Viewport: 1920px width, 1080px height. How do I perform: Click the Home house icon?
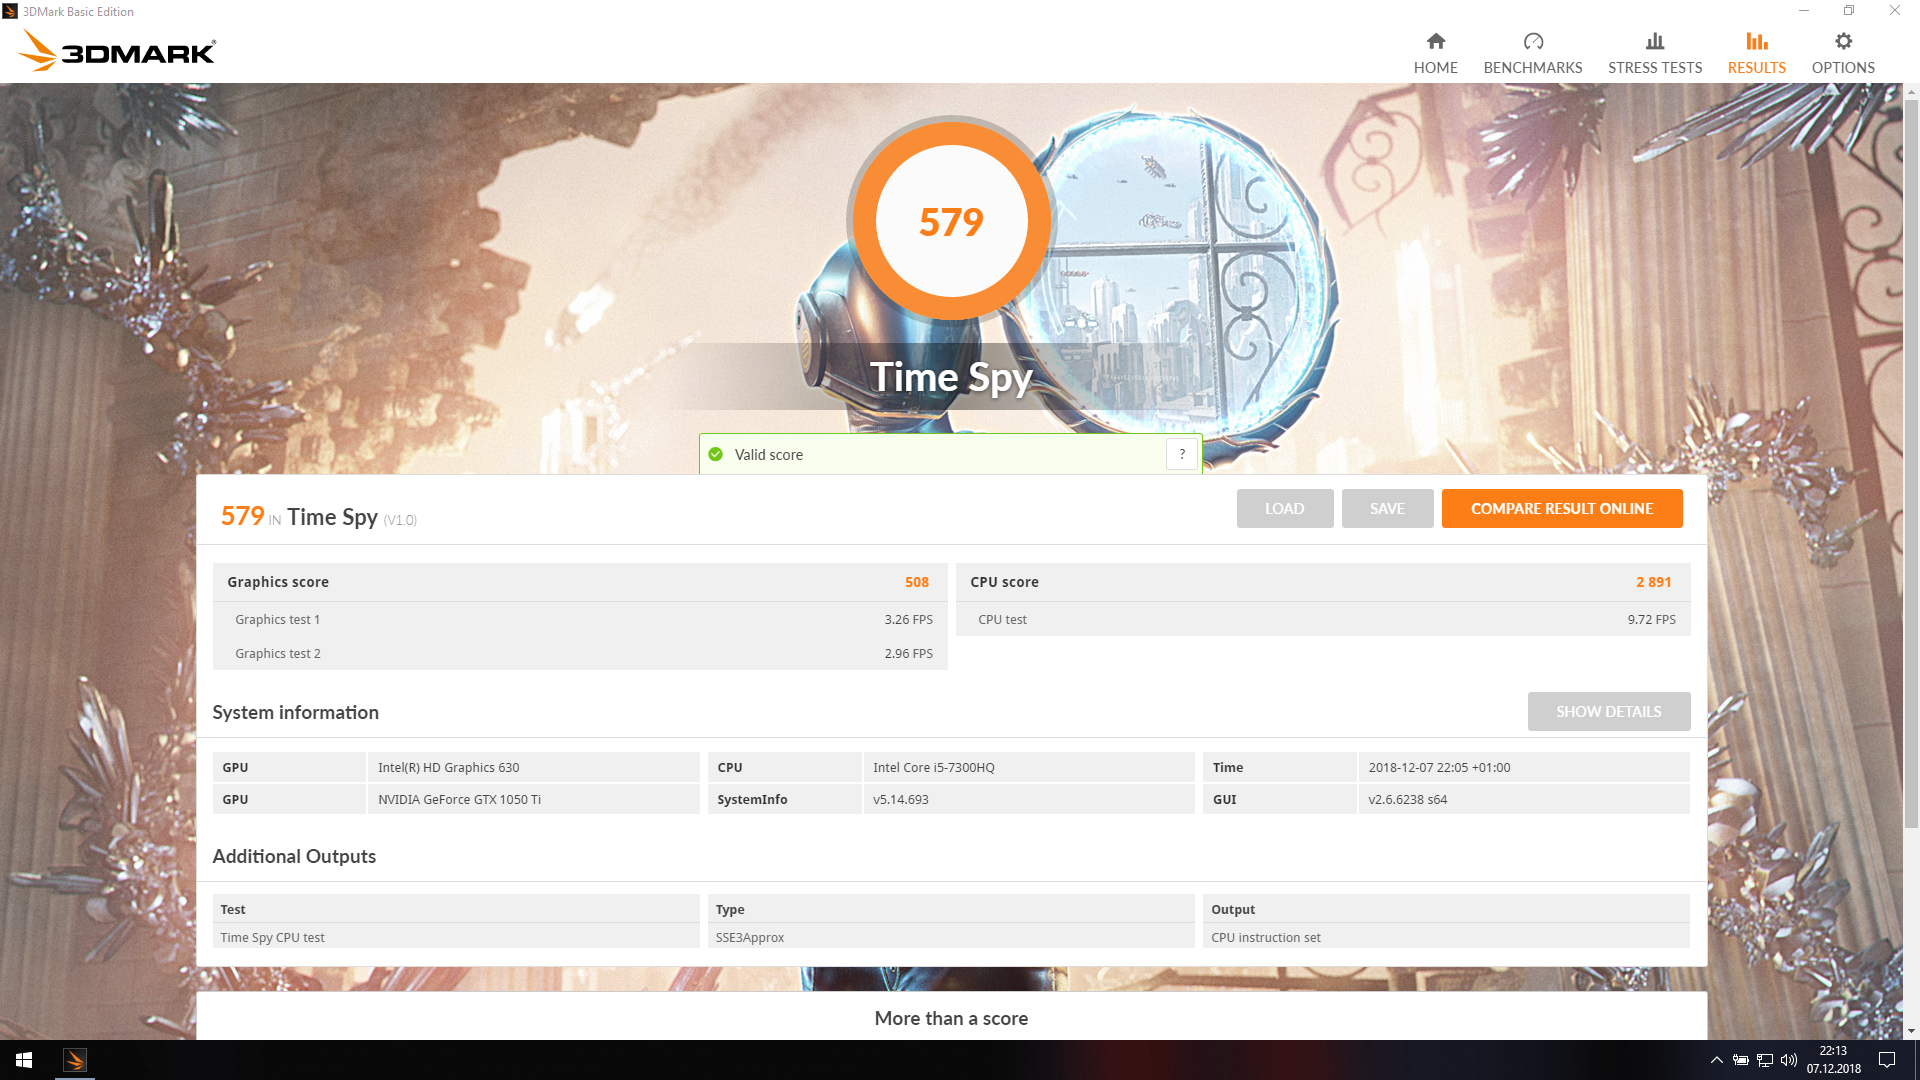click(x=1435, y=41)
